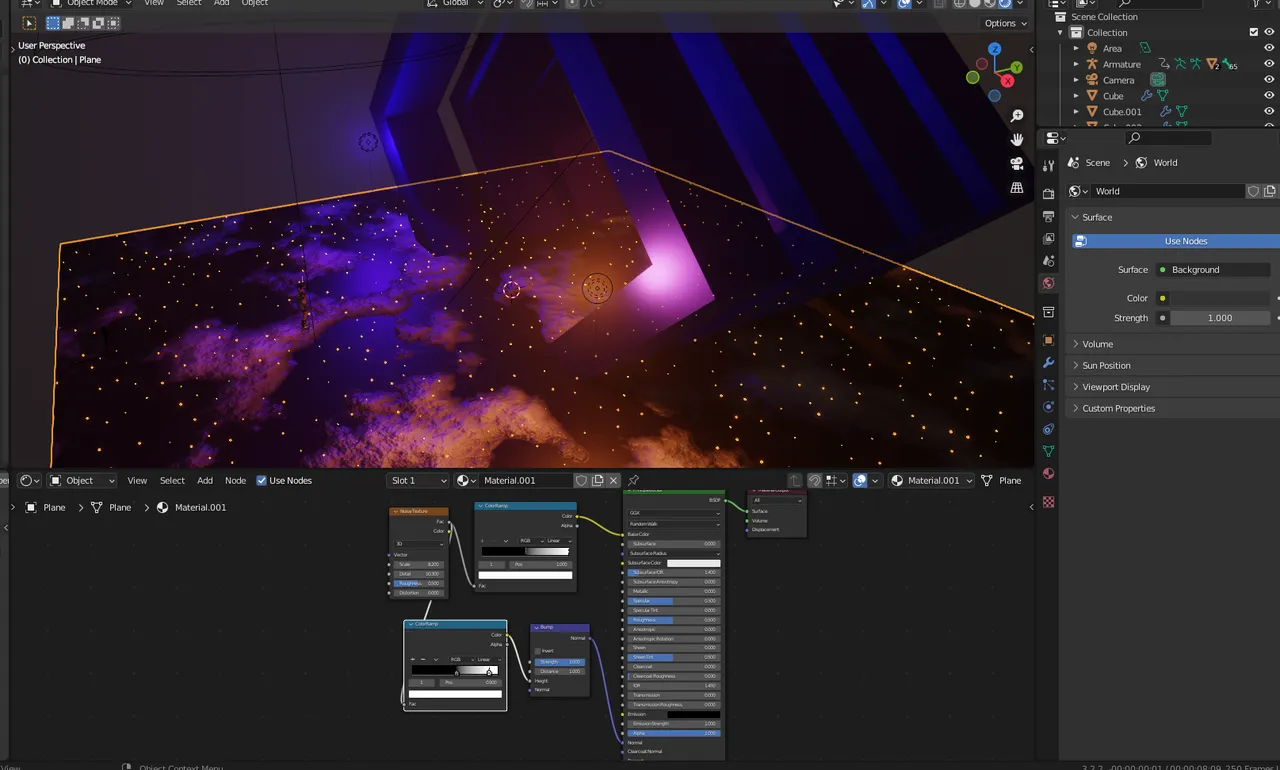The image size is (1280, 770).
Task: Expand the Armature tree item
Action: [1076, 64]
